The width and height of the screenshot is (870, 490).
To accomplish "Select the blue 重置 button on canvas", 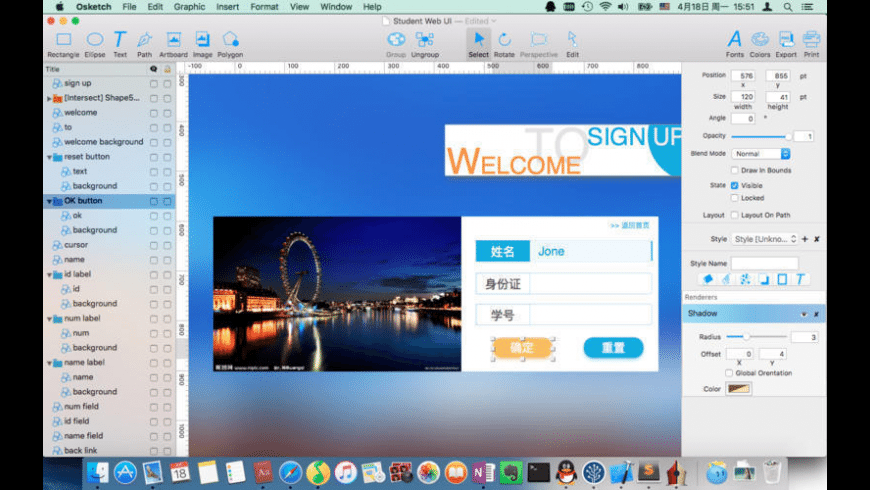I will 613,348.
